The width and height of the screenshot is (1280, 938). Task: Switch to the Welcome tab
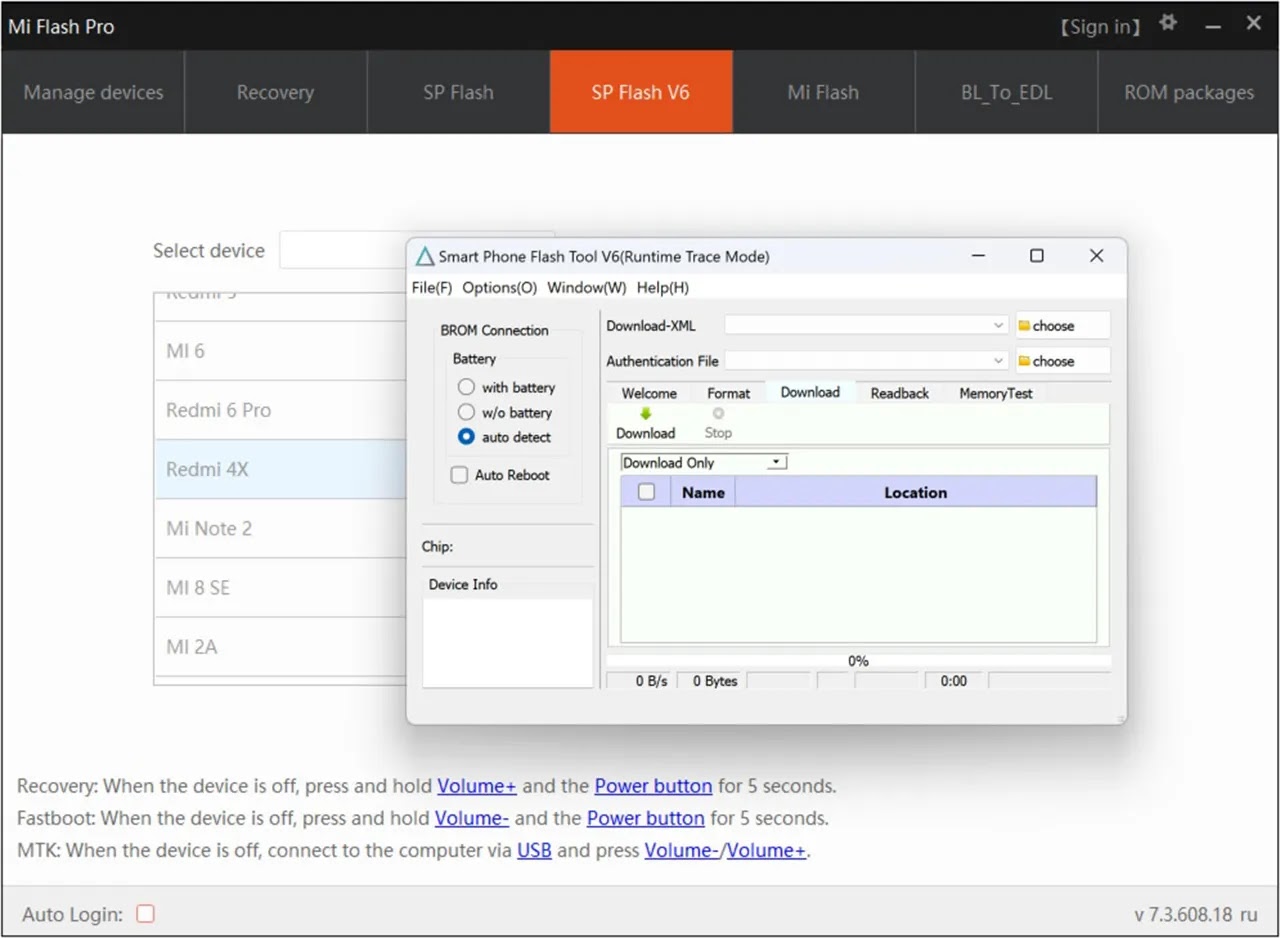pyautogui.click(x=649, y=393)
